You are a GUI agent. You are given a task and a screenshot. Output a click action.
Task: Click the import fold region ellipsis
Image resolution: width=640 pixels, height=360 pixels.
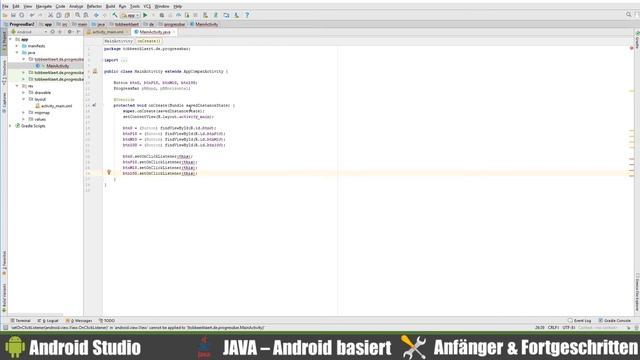point(124,60)
